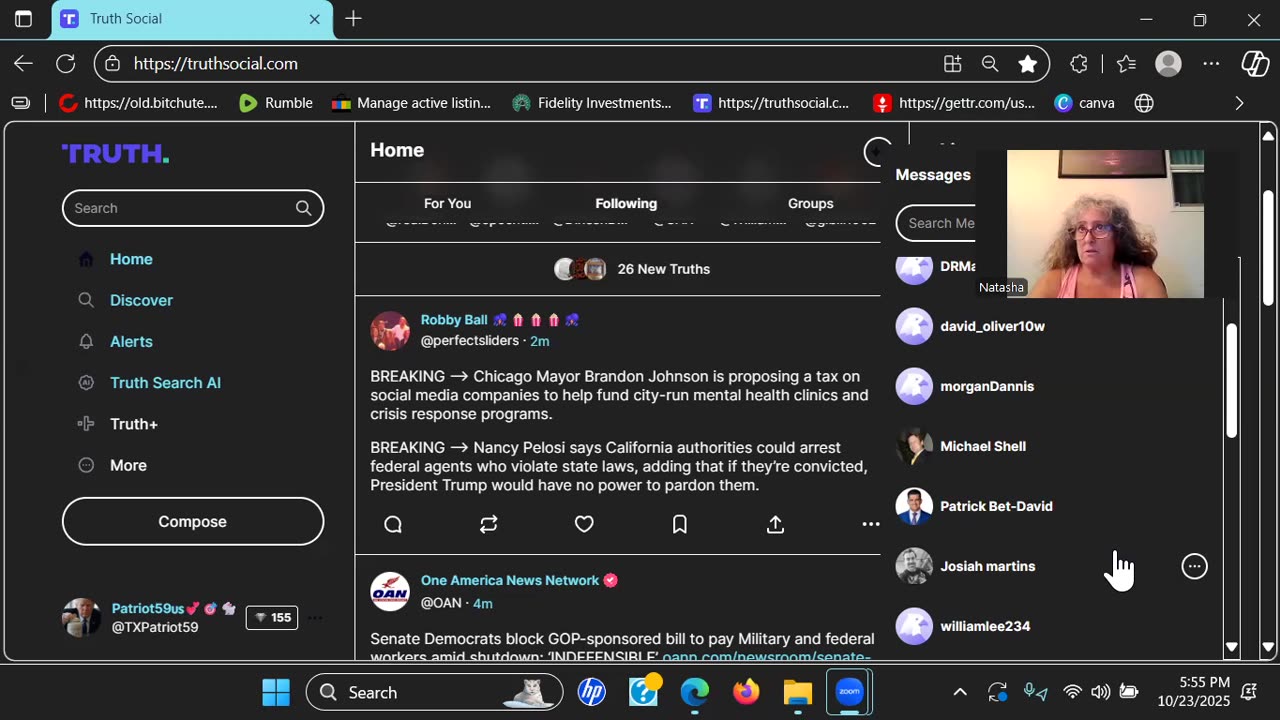The image size is (1280, 720).
Task: Open the Favorites list icon
Action: [1126, 63]
